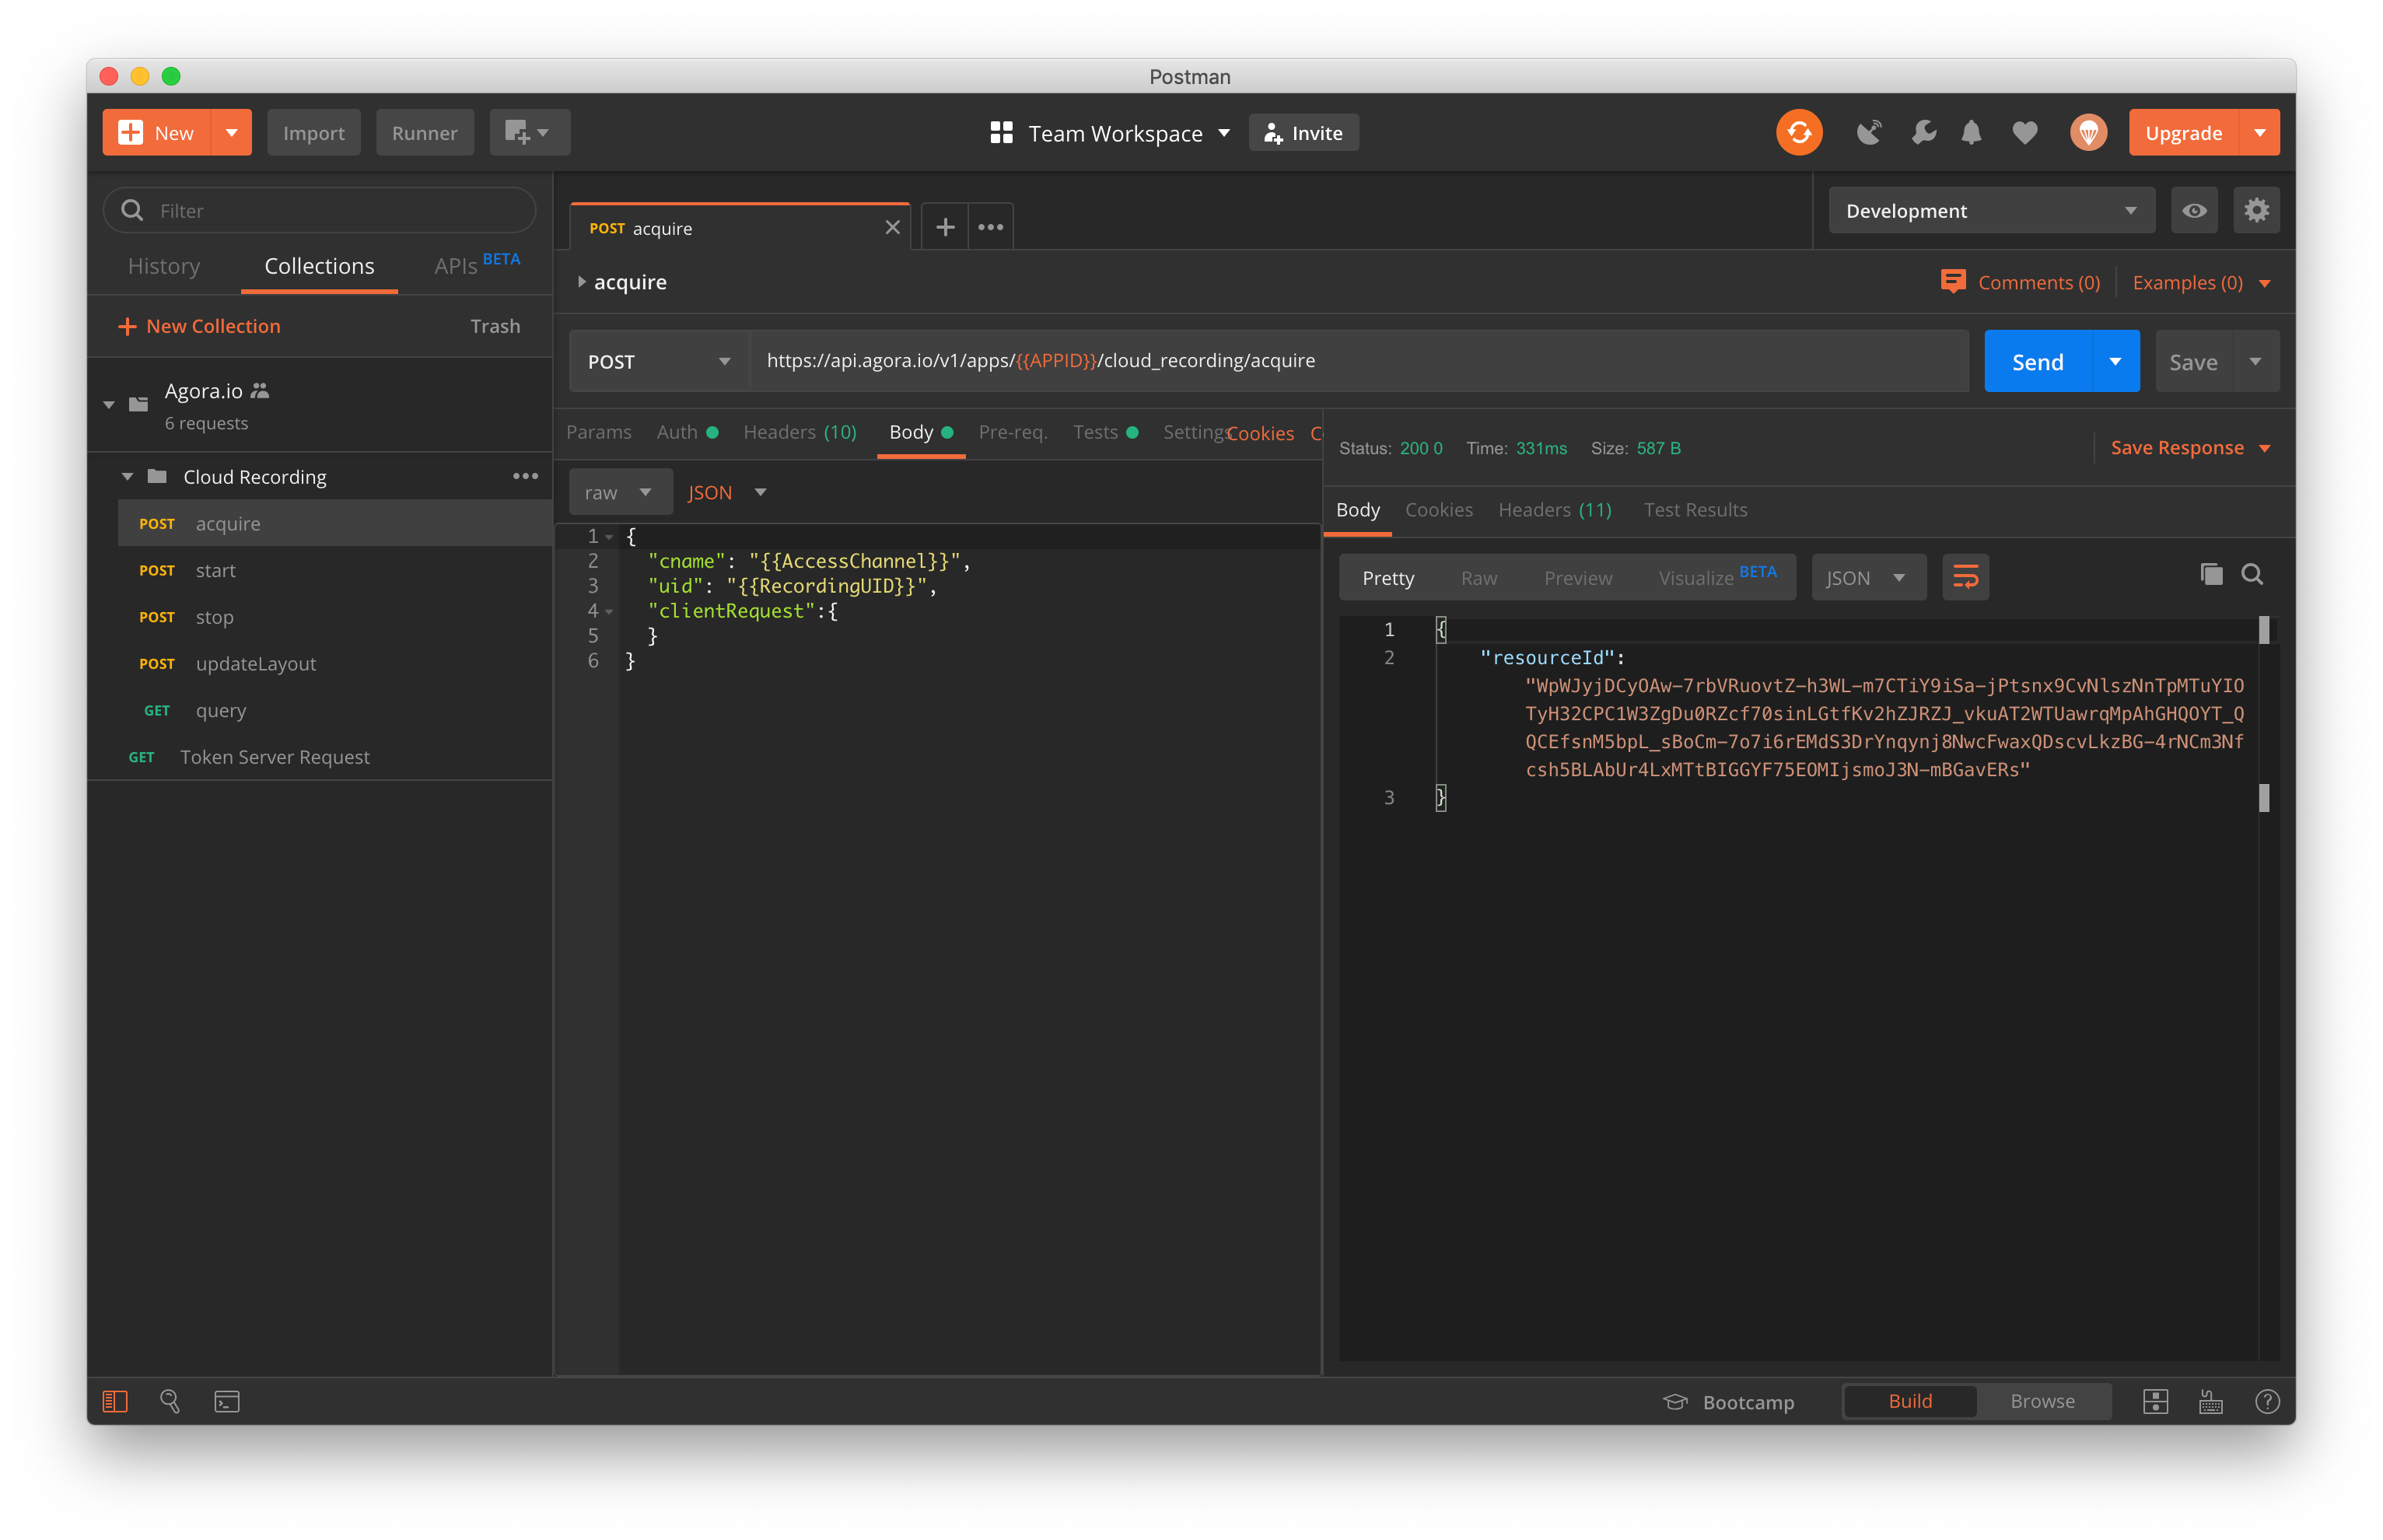Select the start request in Cloud Recording
The image size is (2383, 1540).
216,570
